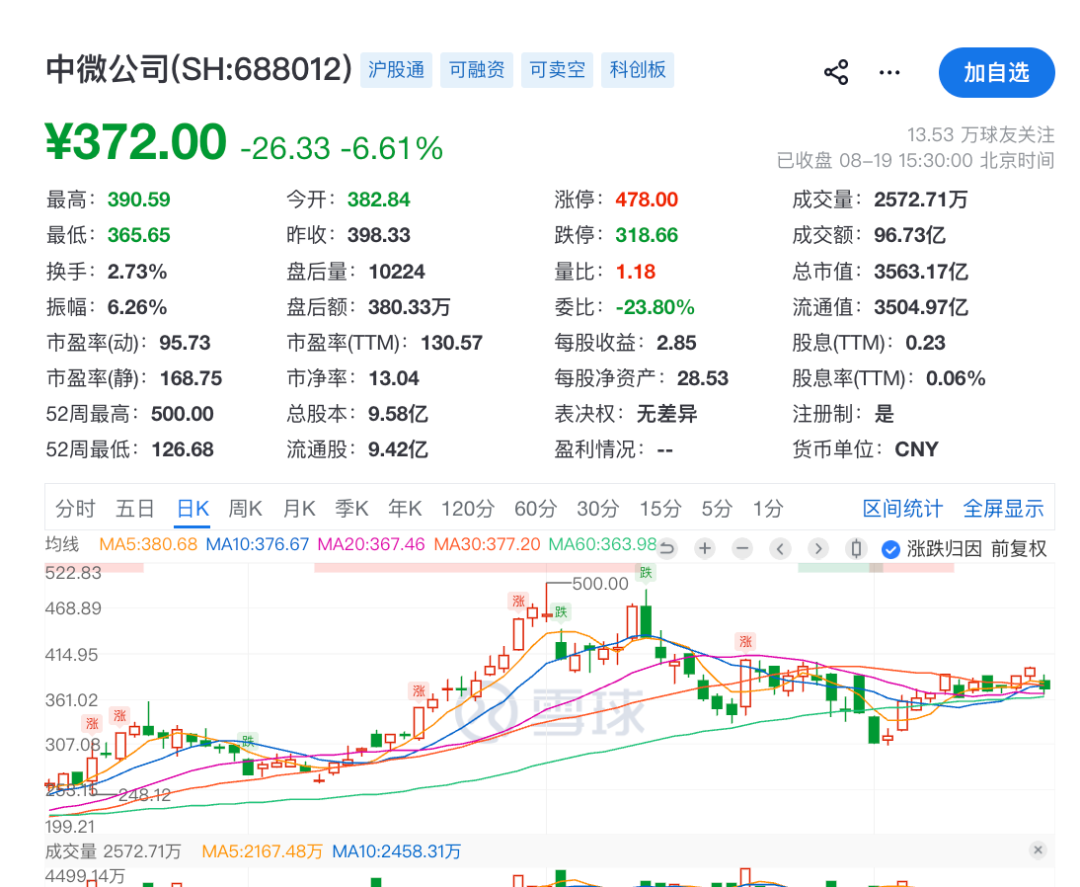Select the 季K chart tab
1080x887 pixels.
coord(351,509)
